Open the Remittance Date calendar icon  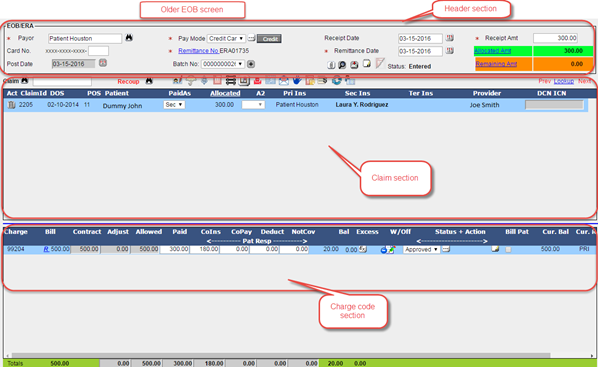[450, 50]
